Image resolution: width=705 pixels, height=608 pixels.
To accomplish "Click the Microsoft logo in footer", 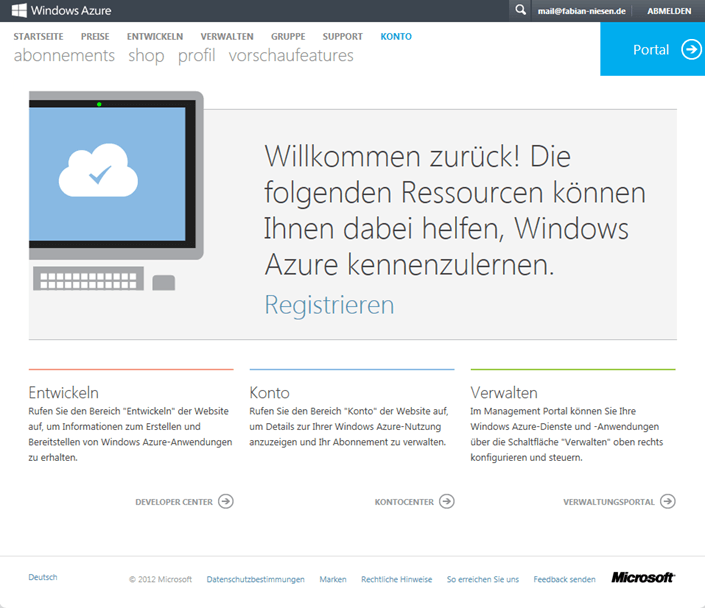I will coord(643,577).
